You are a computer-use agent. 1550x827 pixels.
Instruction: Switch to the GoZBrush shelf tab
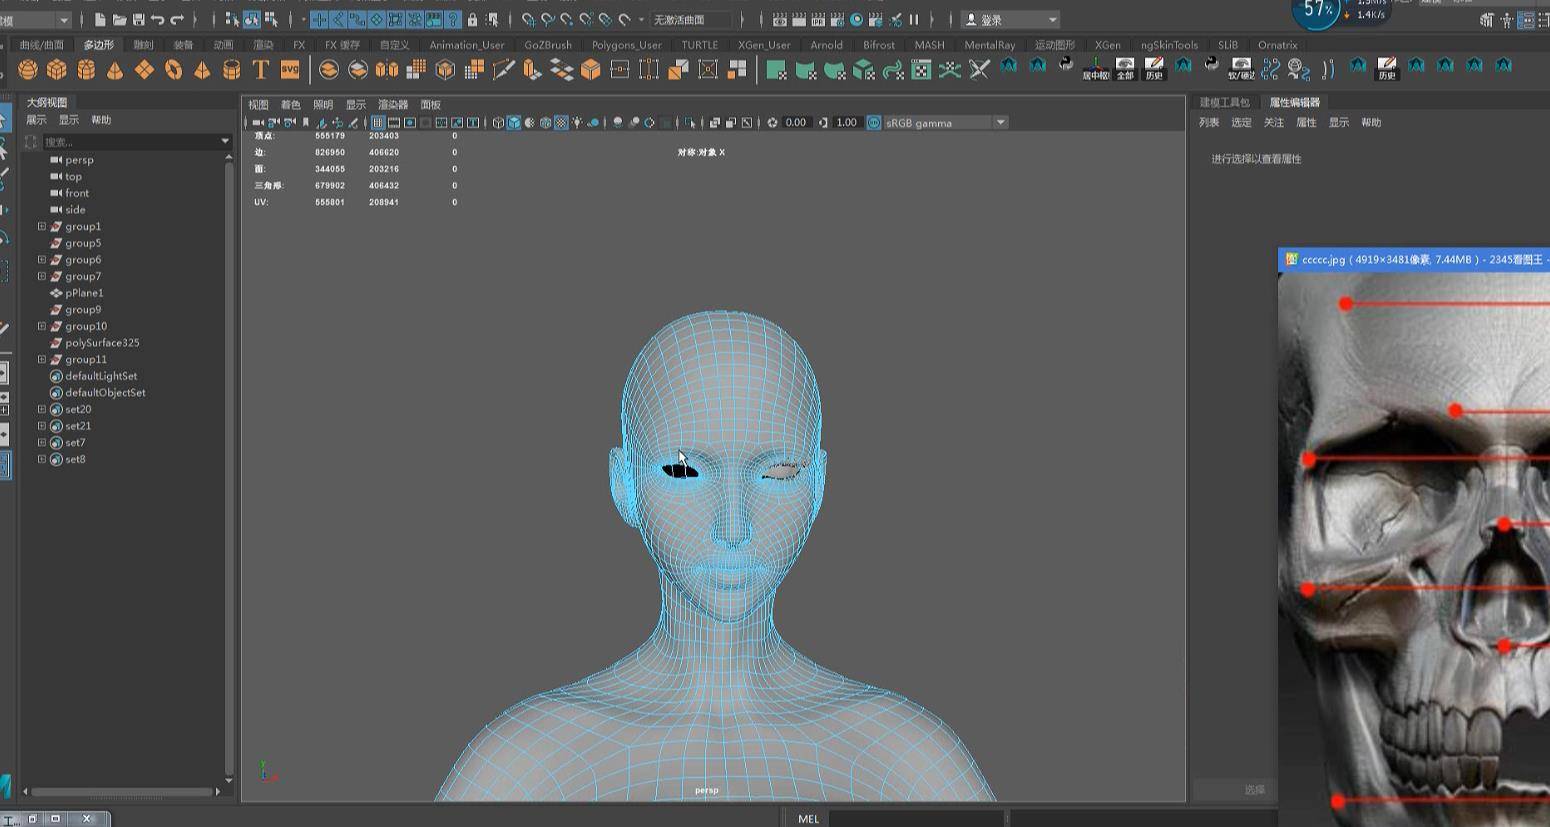(548, 45)
